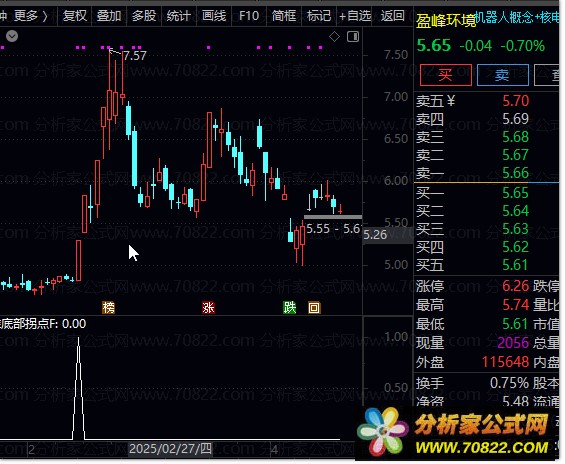Select the 画线 drawing tool
Image resolution: width=565 pixels, height=464 pixels.
coord(214,16)
